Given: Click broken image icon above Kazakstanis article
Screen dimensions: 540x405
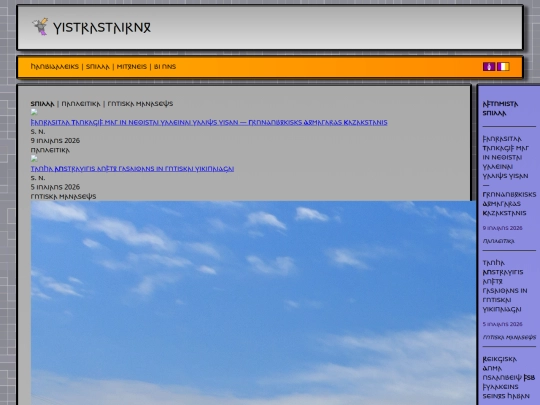Looking at the screenshot, I should click(x=34, y=112).
